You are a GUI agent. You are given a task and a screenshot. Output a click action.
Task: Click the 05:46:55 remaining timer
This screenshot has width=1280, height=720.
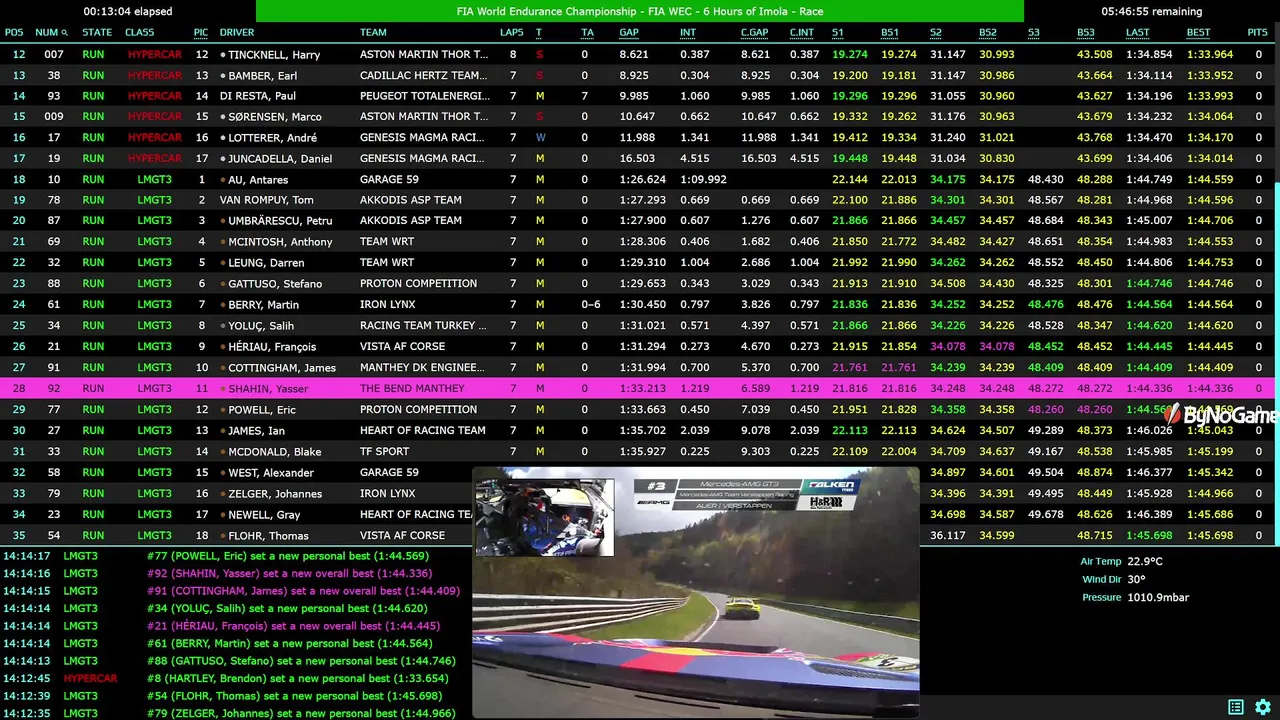point(1151,12)
